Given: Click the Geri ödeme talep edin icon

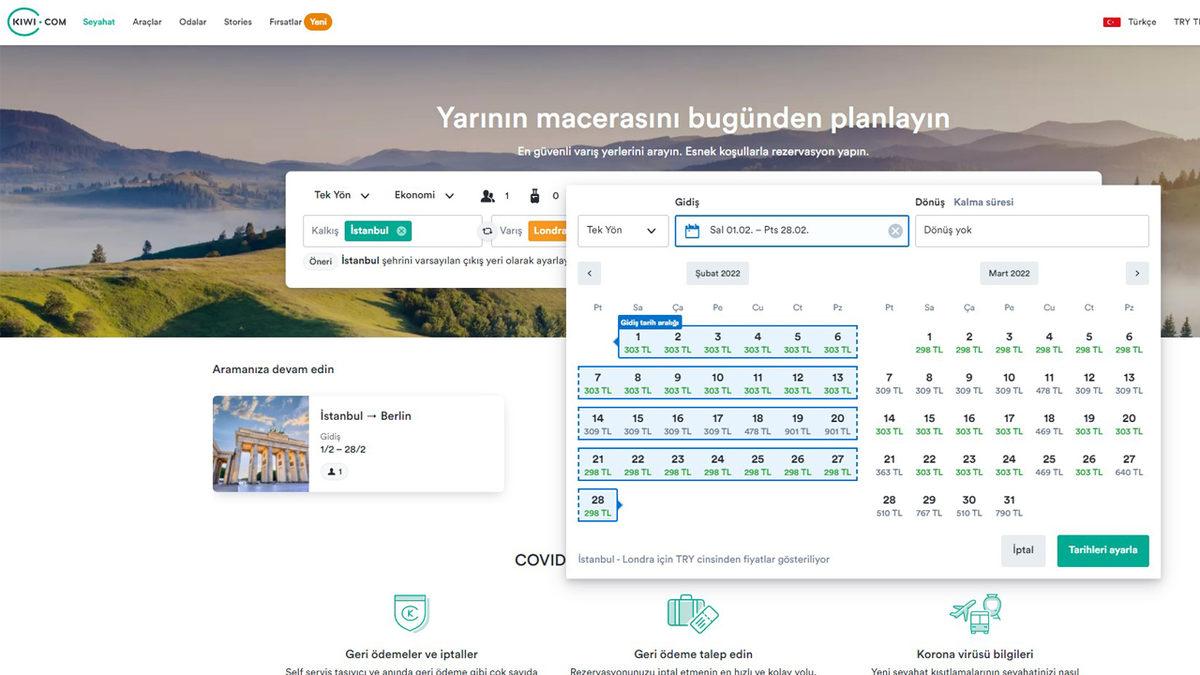Looking at the screenshot, I should (691, 613).
